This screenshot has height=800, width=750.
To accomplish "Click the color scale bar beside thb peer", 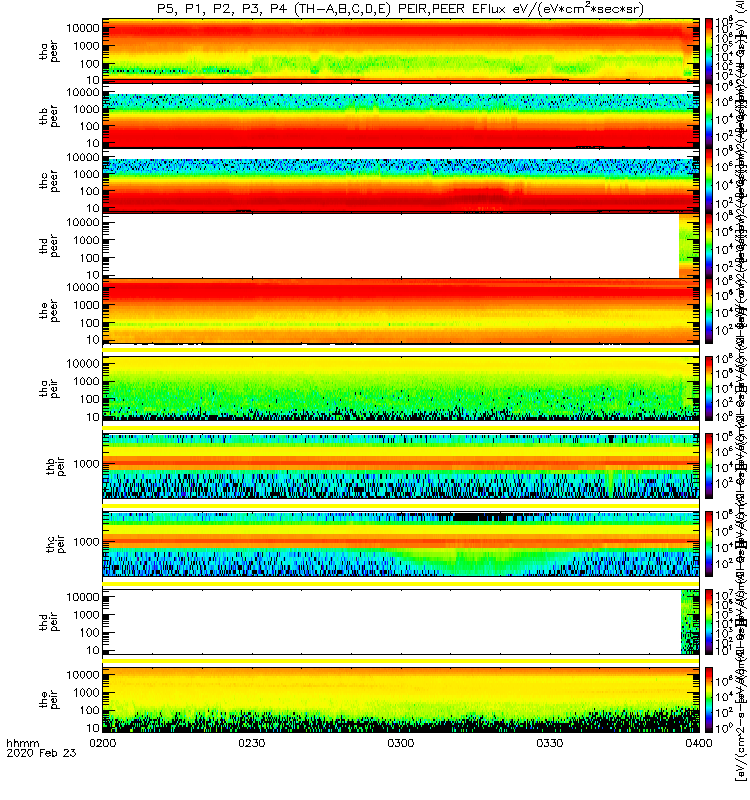I will (x=709, y=114).
